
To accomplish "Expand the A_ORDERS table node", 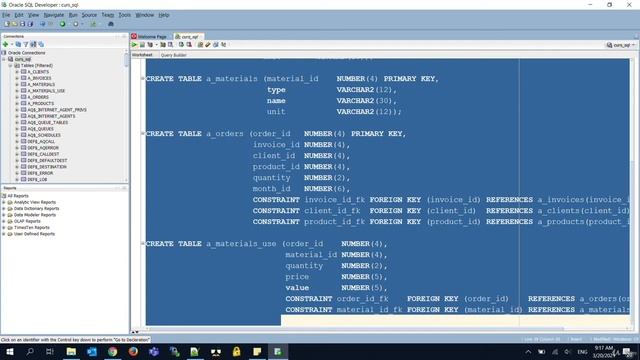I will click(17, 97).
